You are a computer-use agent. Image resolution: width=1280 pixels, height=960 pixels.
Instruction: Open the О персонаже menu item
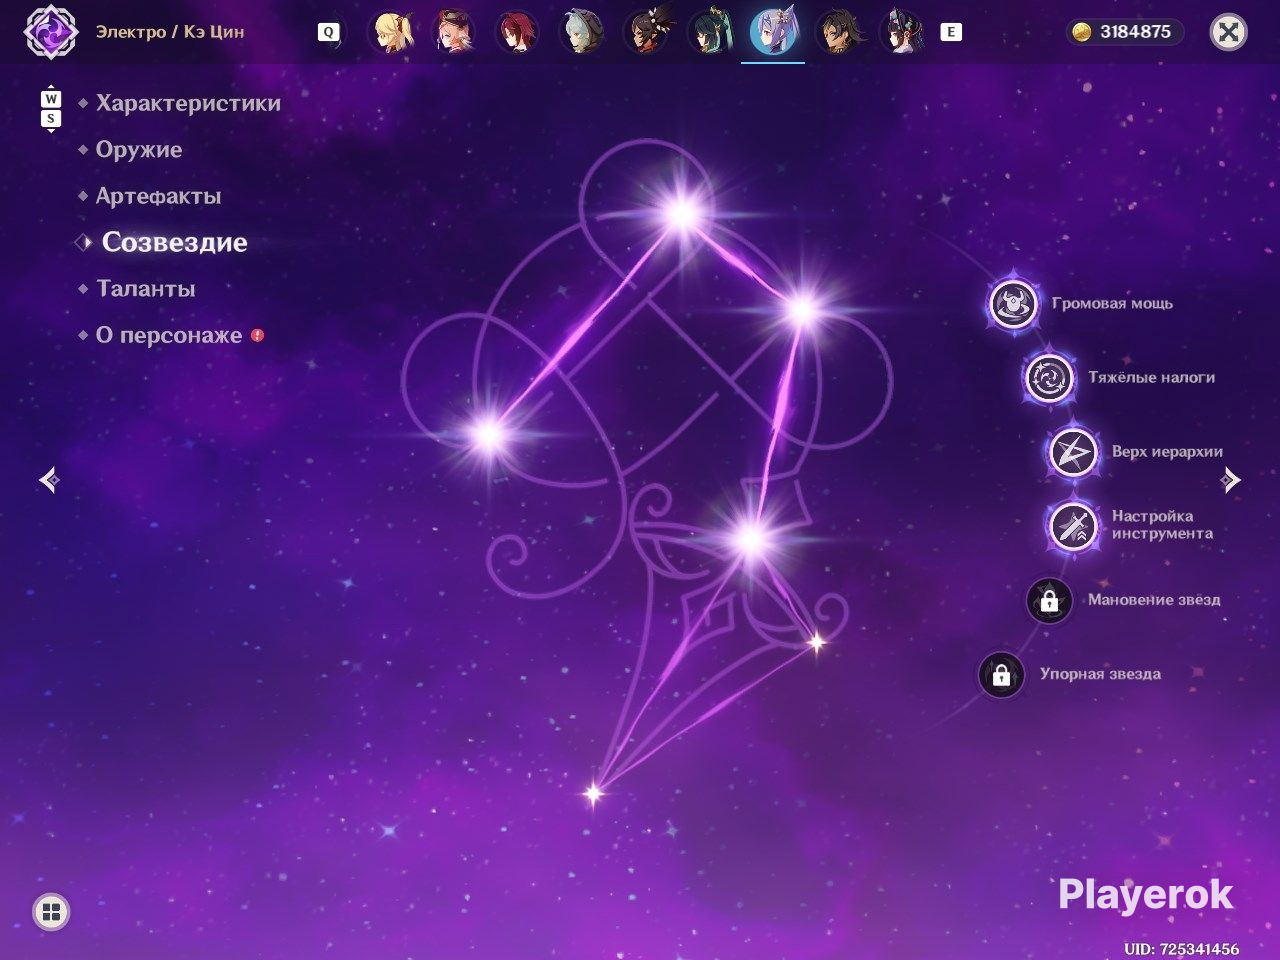pos(169,335)
